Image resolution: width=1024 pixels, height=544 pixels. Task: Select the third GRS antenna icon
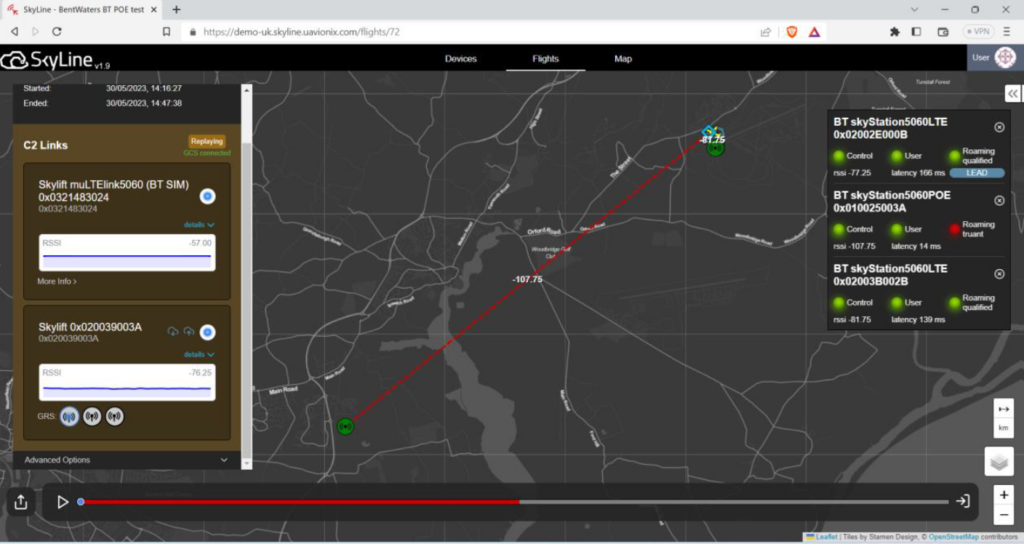[x=114, y=416]
